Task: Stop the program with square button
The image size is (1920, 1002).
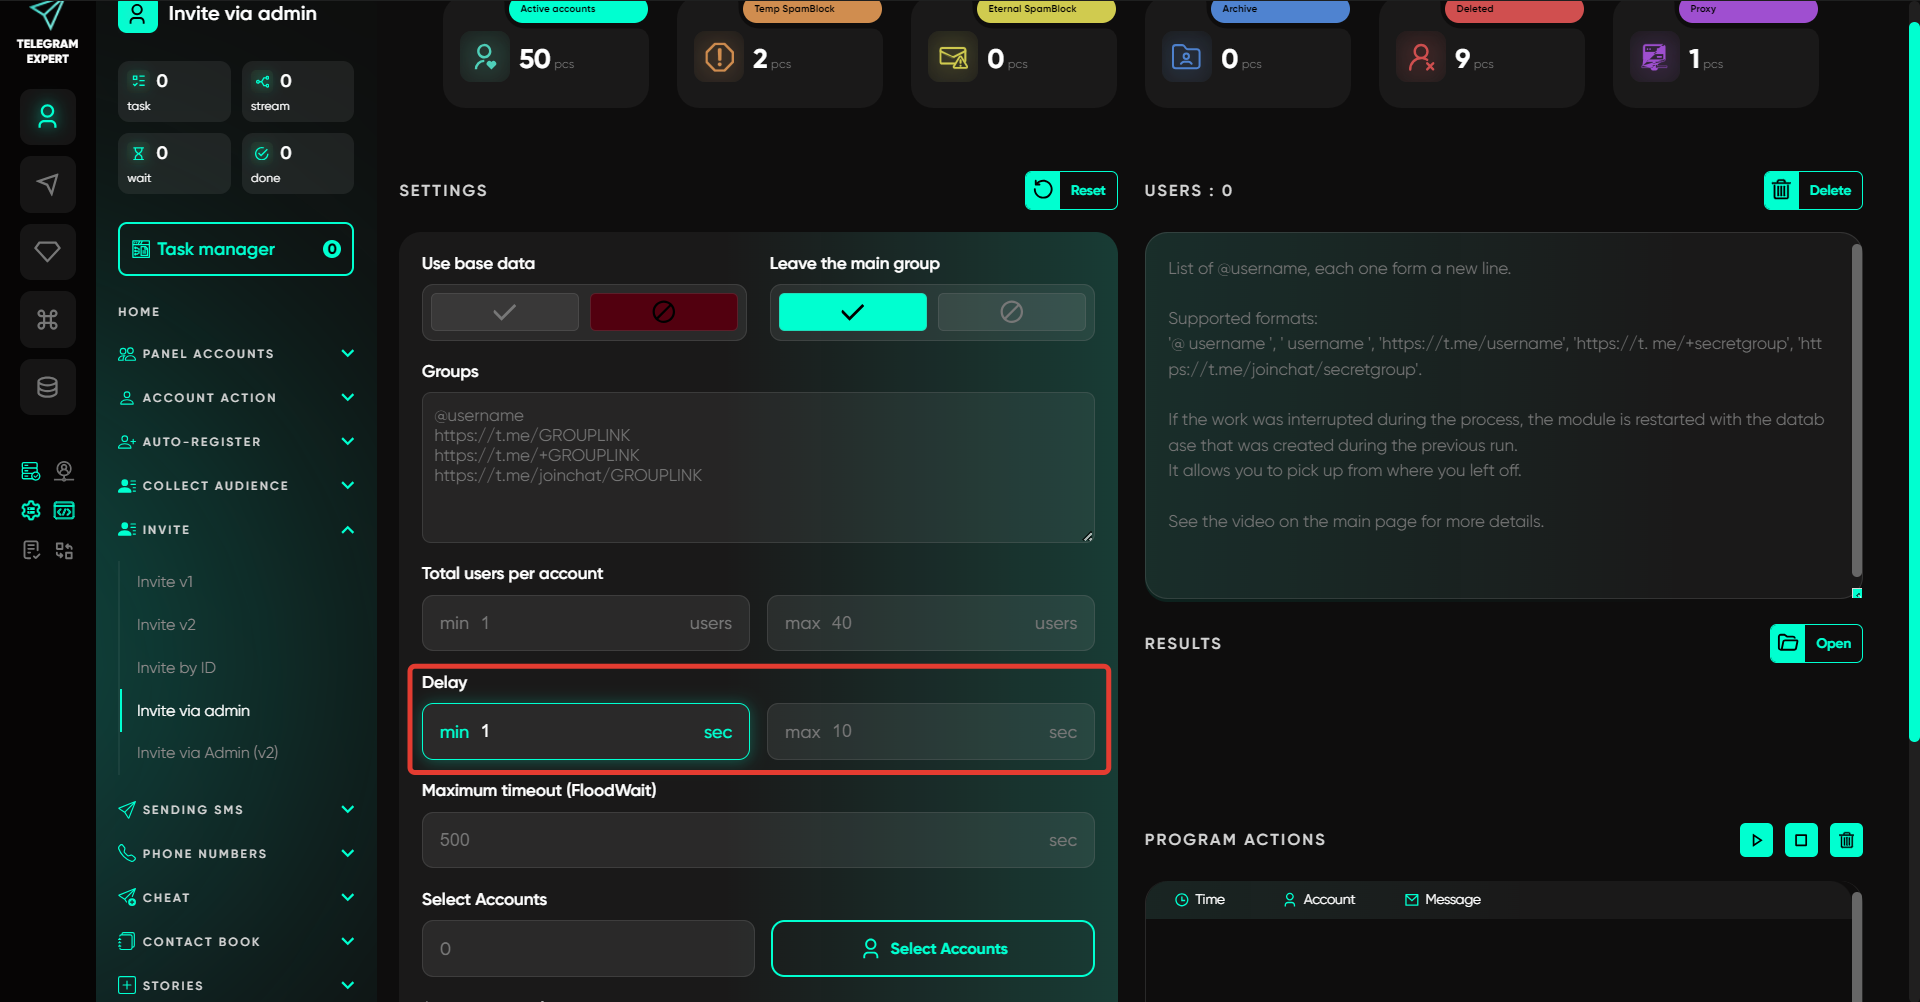Action: (1801, 840)
